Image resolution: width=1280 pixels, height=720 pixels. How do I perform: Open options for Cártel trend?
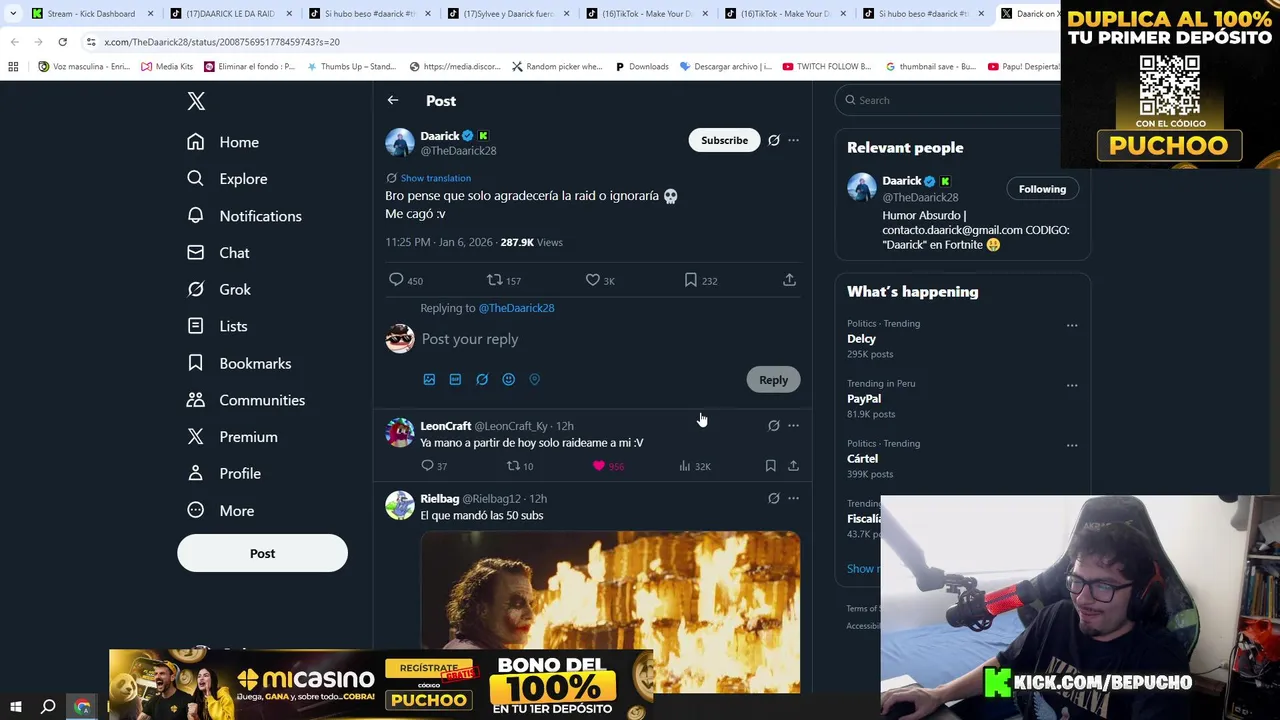click(1072, 445)
